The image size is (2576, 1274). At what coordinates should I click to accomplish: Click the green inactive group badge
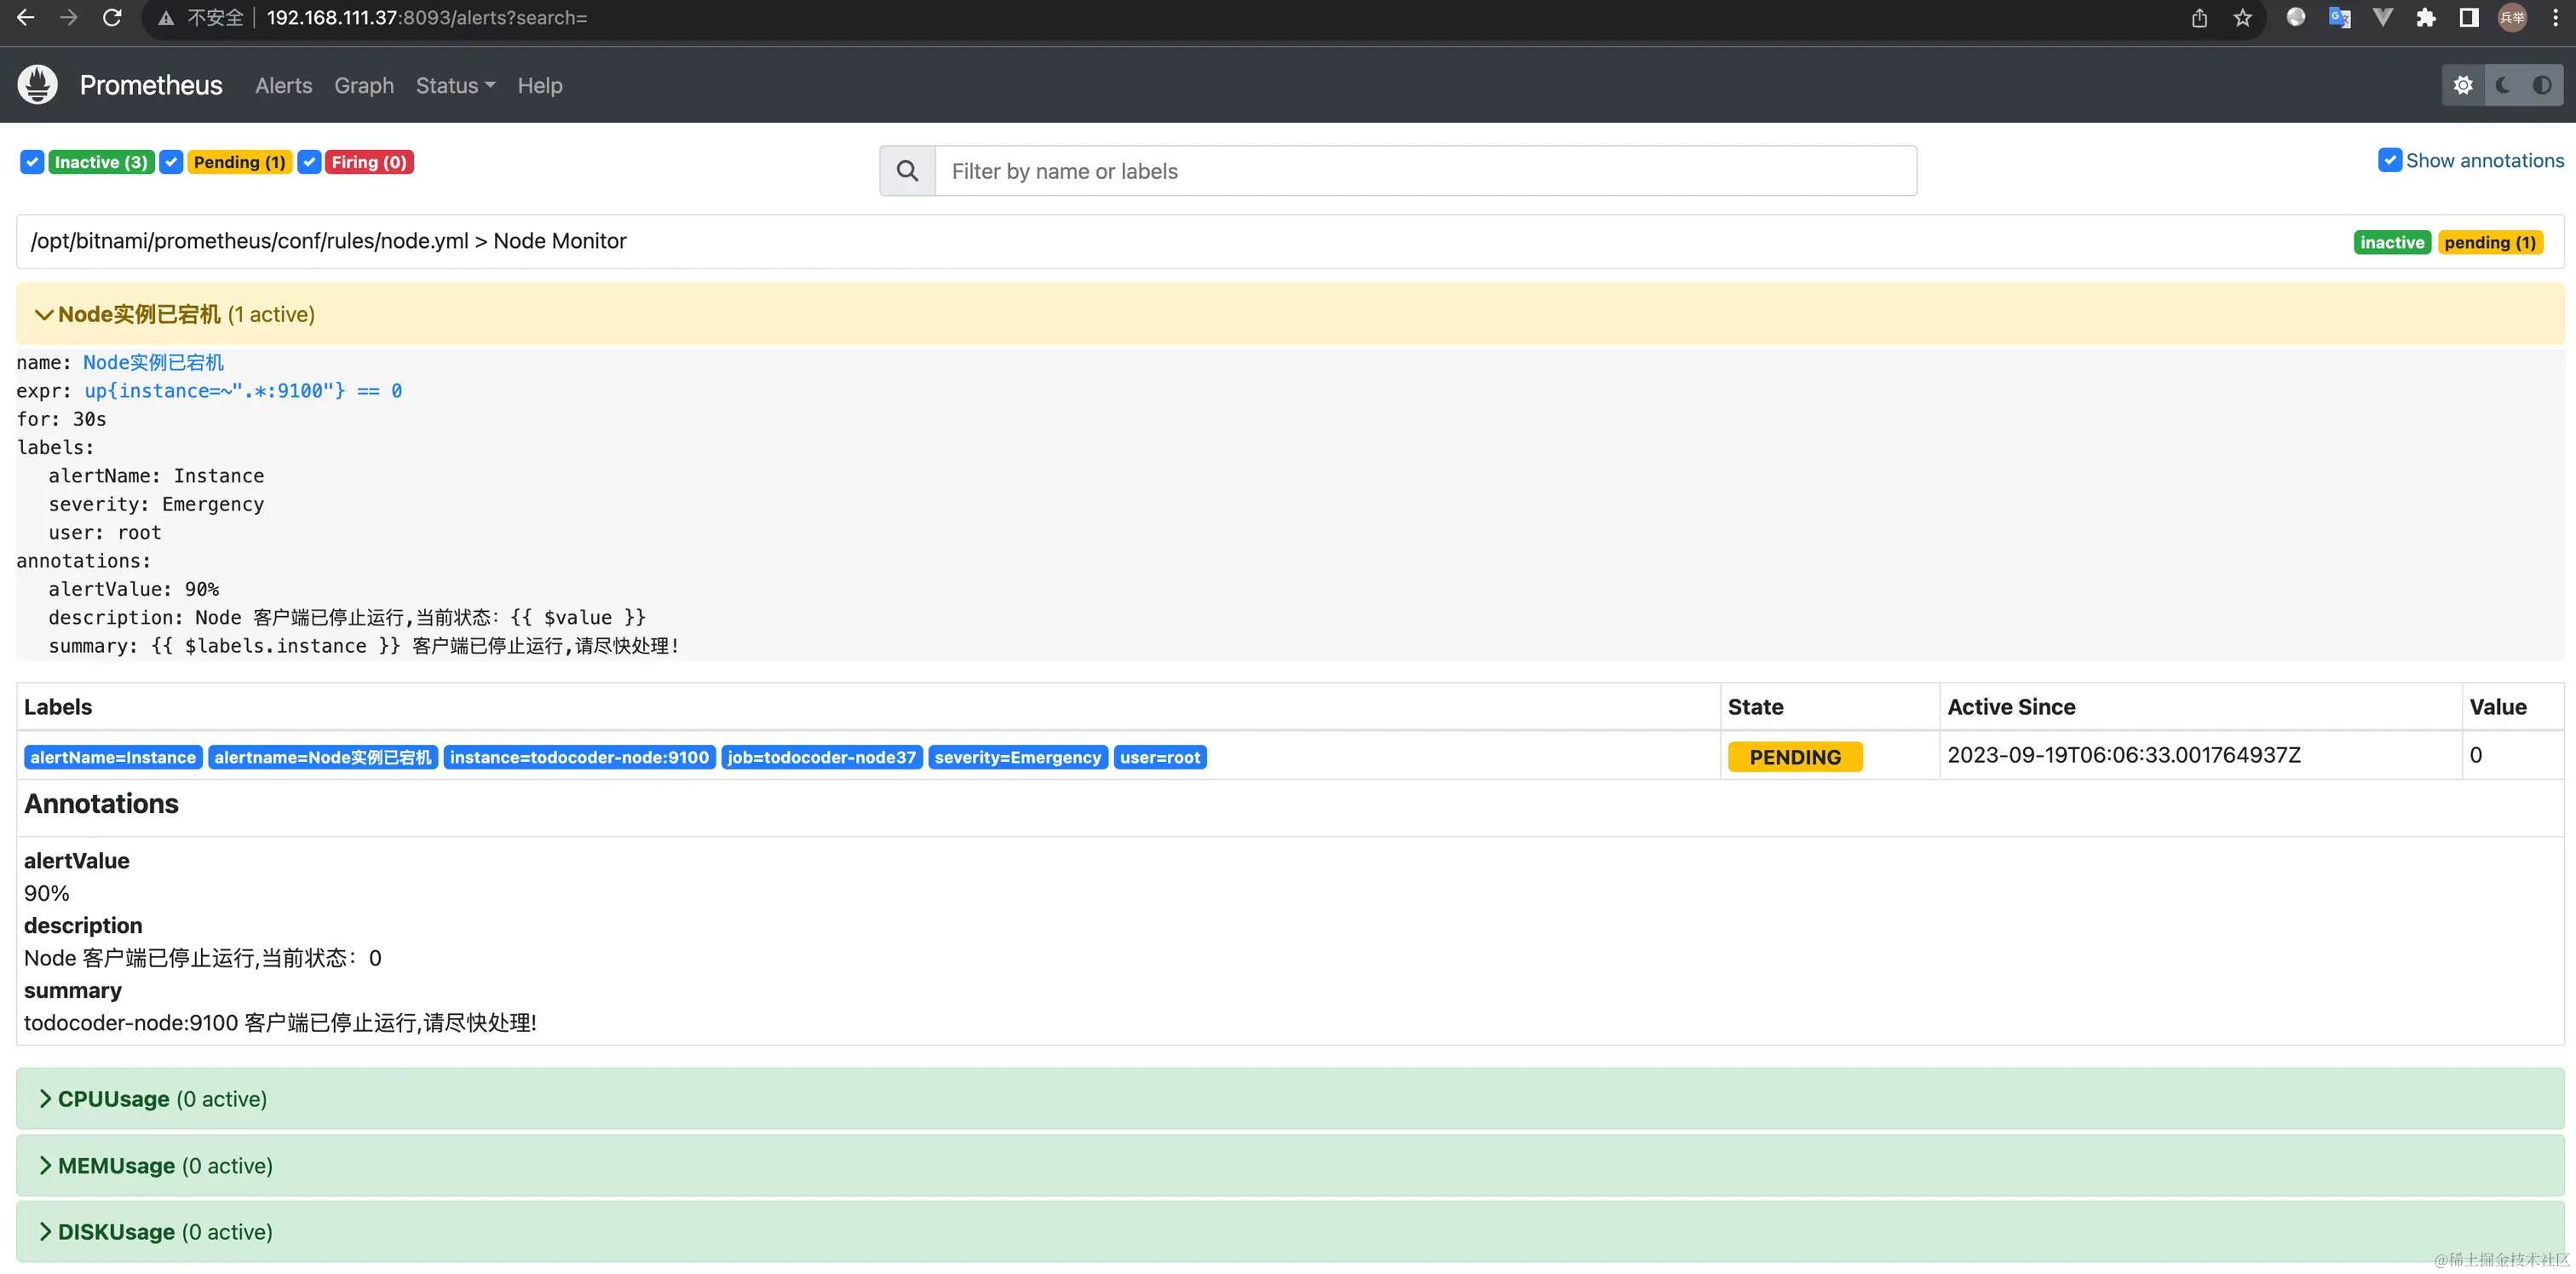click(x=2392, y=242)
